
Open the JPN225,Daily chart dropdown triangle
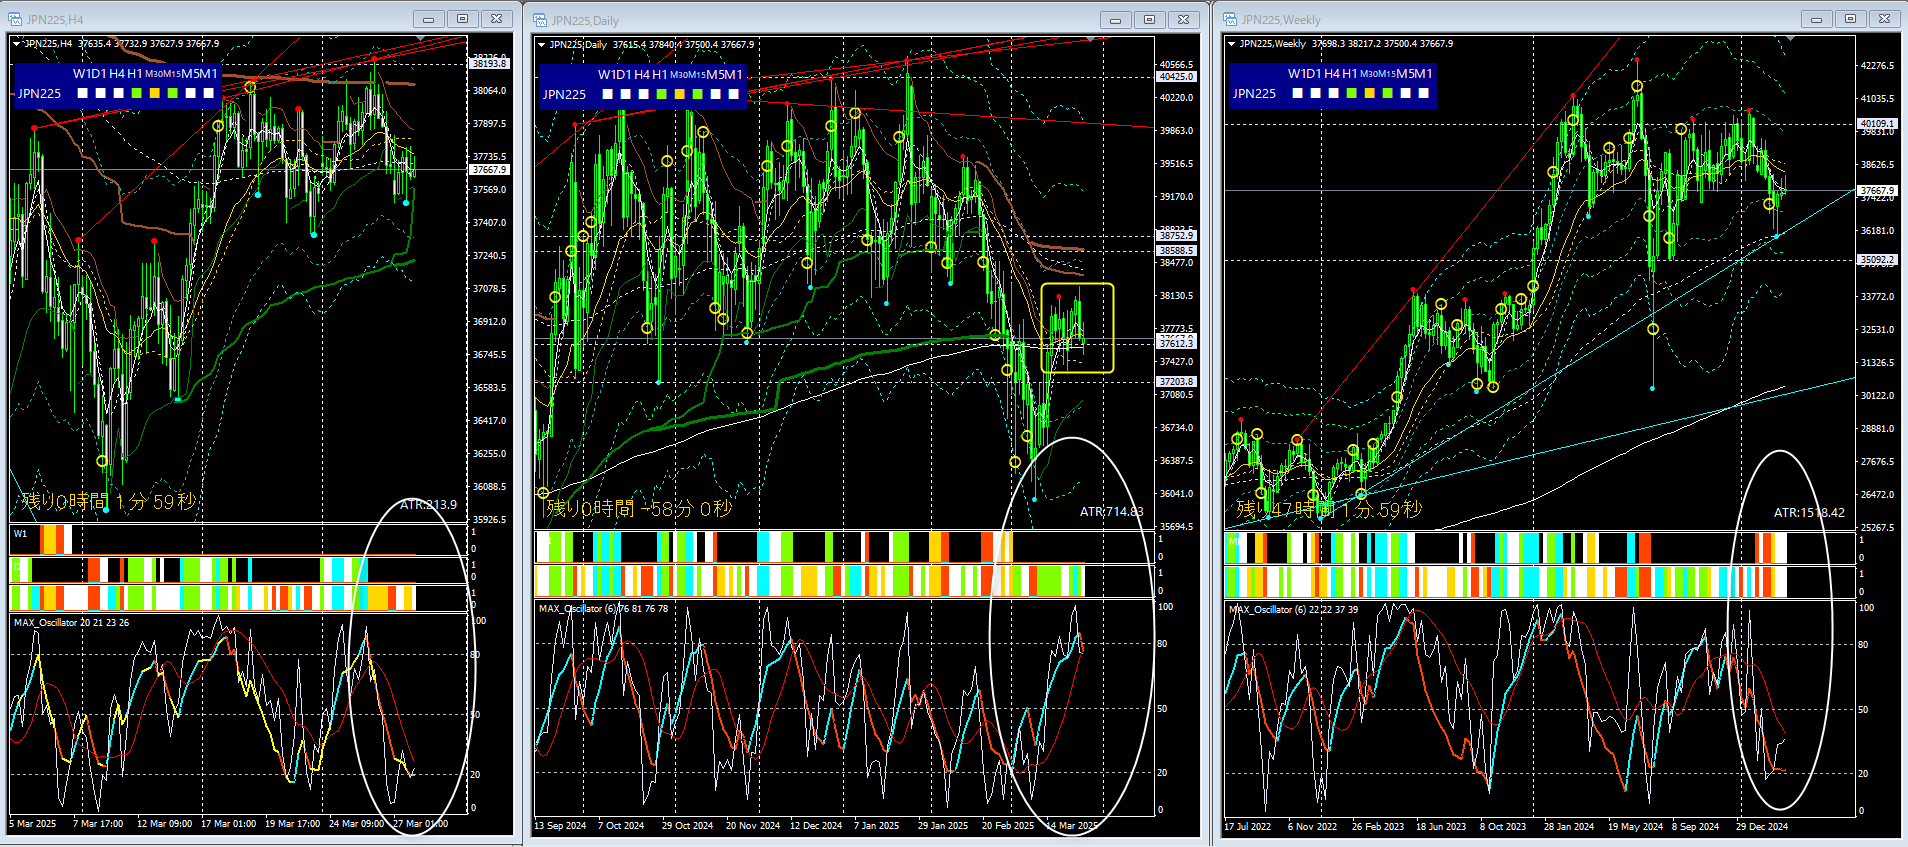pos(541,45)
